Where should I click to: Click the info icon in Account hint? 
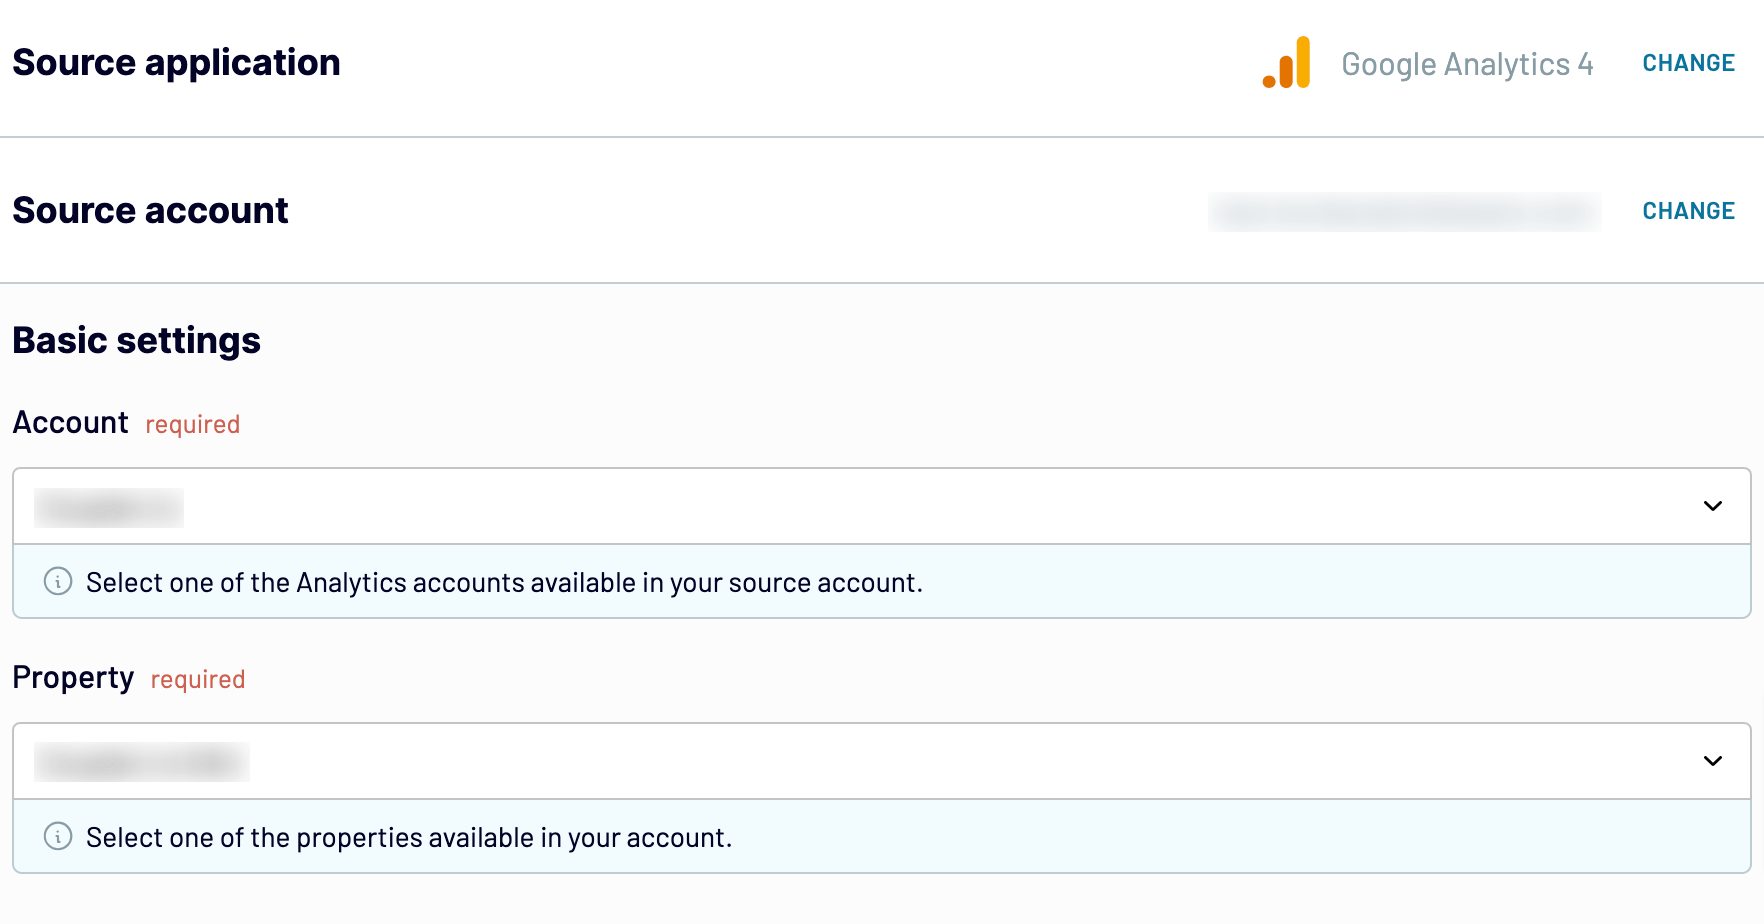click(58, 581)
